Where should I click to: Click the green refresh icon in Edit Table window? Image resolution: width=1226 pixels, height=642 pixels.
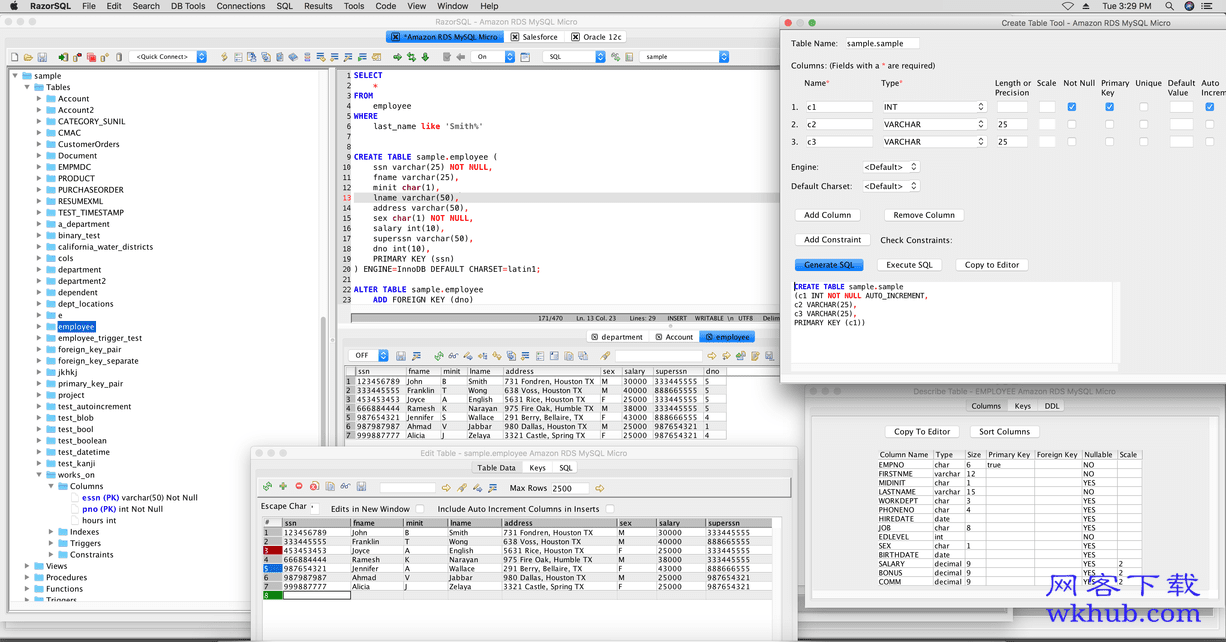point(267,487)
